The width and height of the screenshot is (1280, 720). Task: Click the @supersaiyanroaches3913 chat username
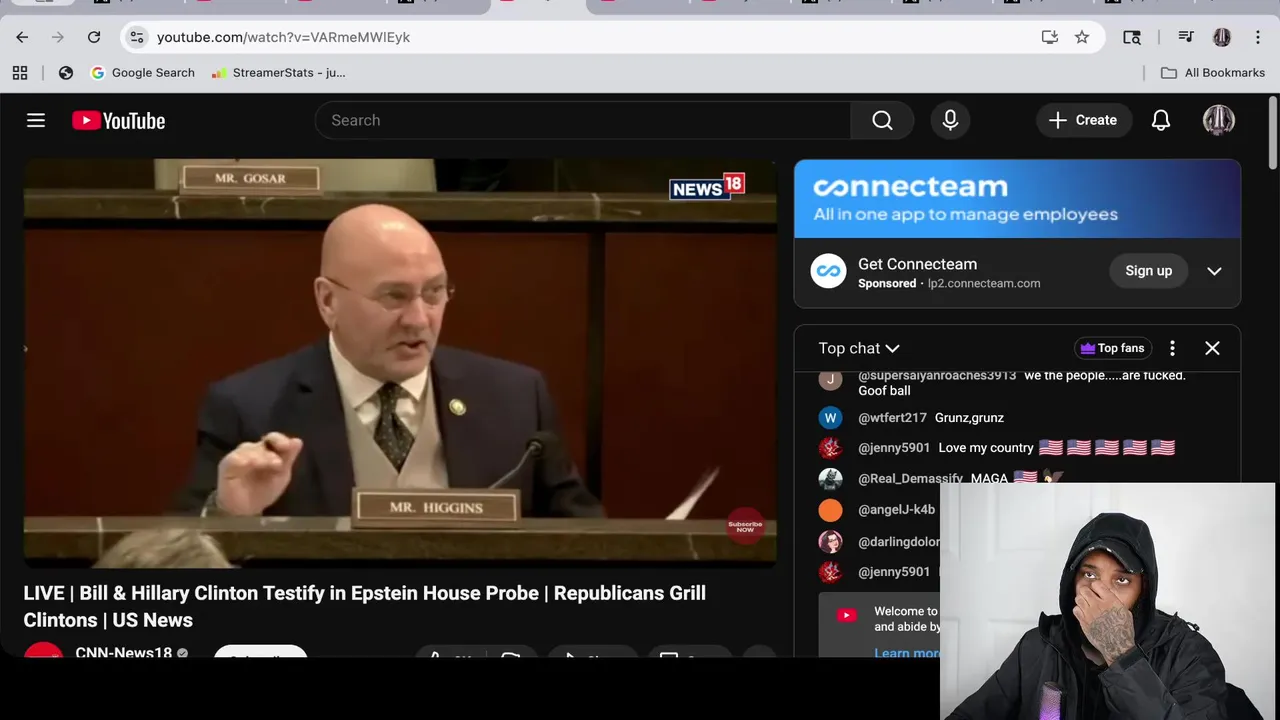937,376
